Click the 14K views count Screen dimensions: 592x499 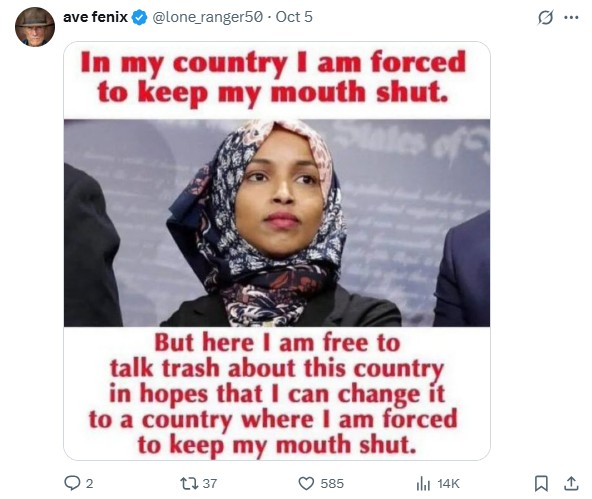[x=448, y=484]
